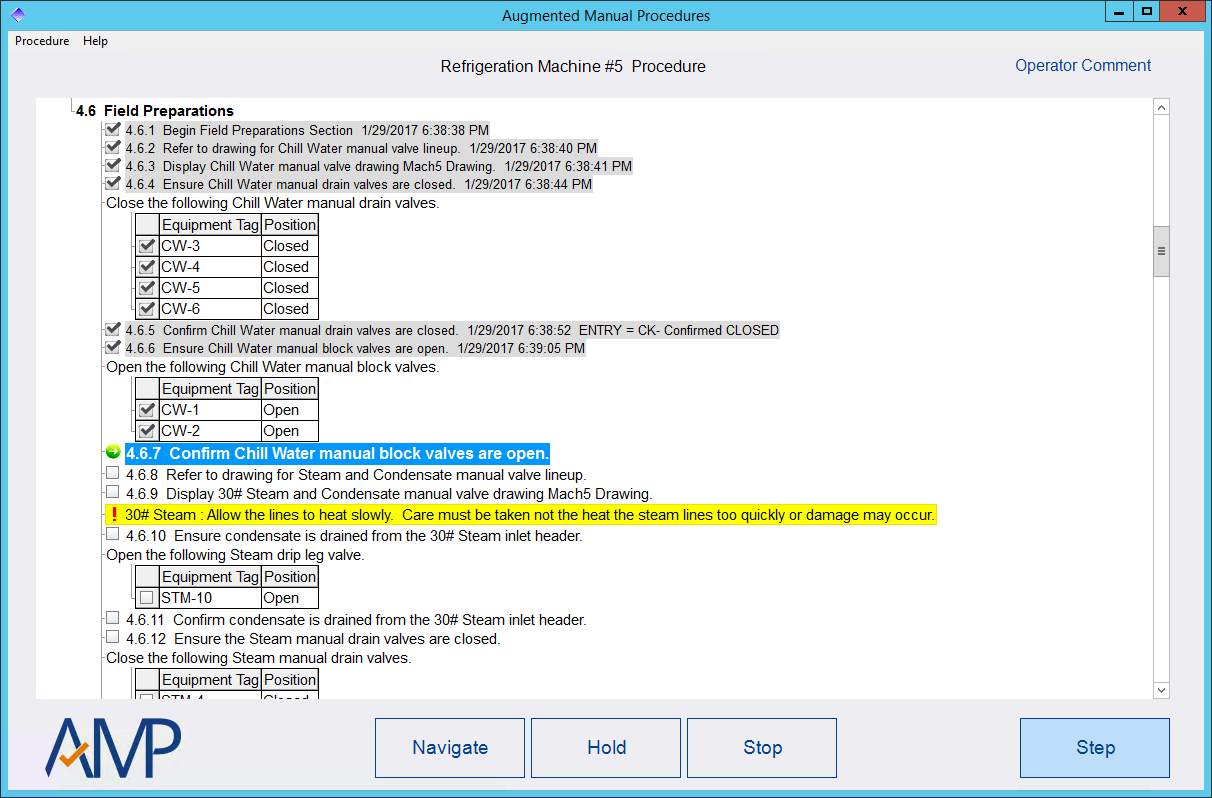Check the checkbox for step 4.6.10

coord(112,533)
